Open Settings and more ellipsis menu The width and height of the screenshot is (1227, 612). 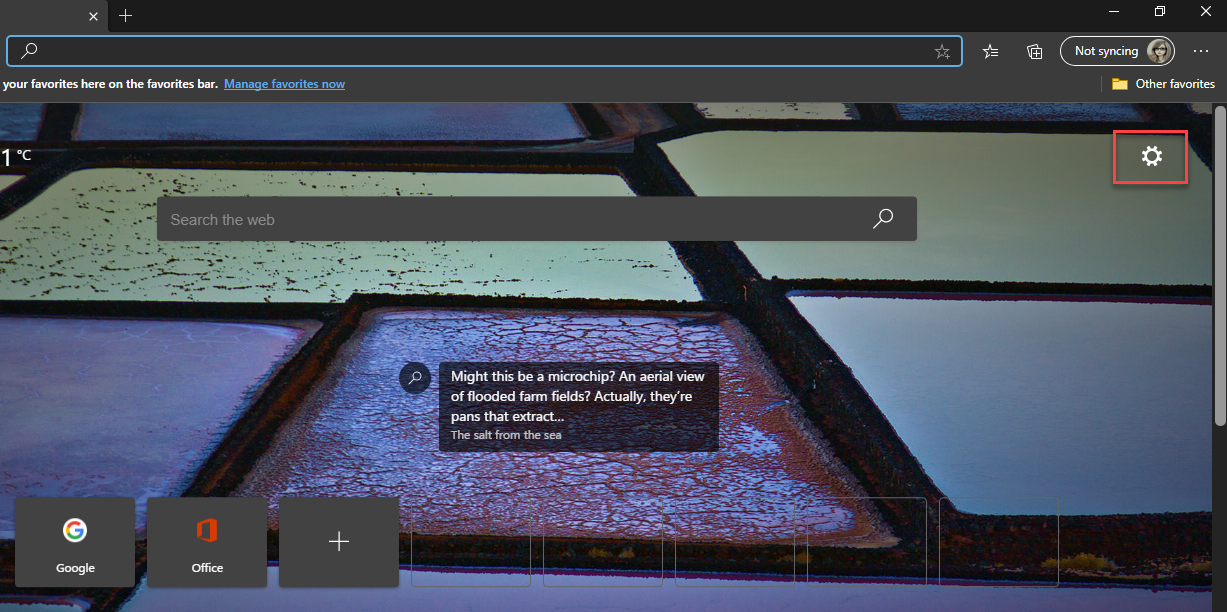1201,51
